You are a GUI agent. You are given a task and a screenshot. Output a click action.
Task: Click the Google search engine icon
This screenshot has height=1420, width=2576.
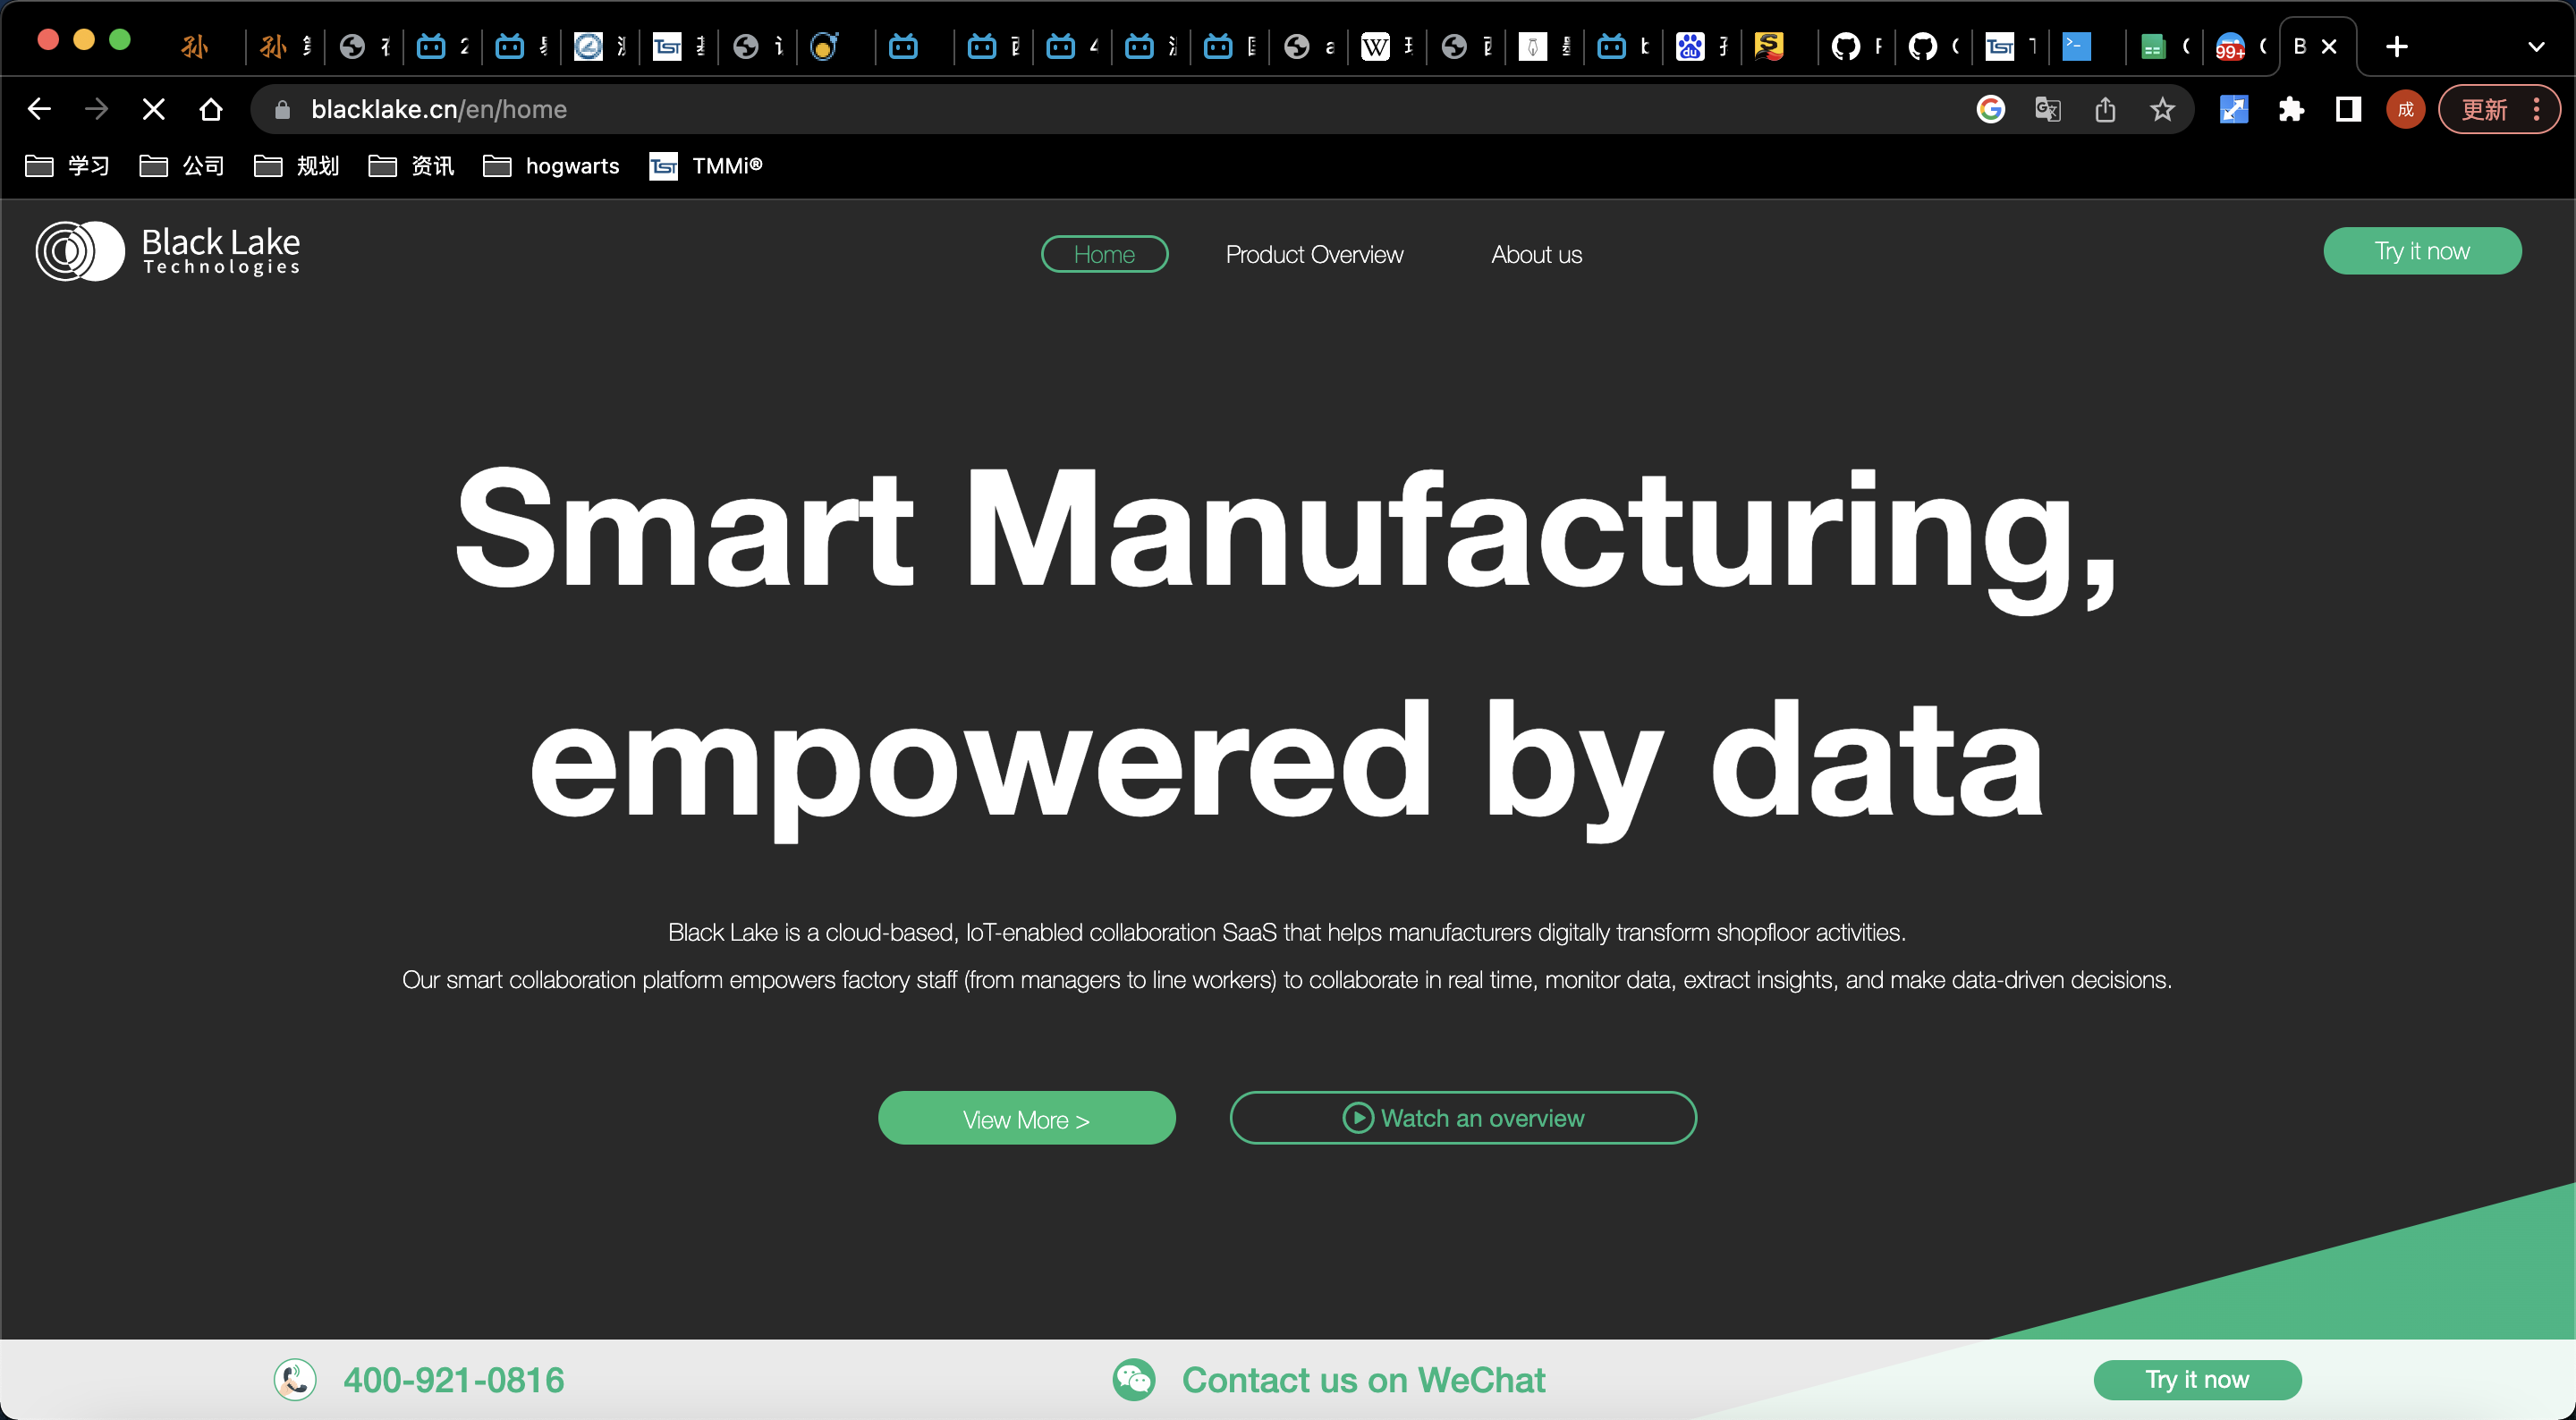(1992, 108)
